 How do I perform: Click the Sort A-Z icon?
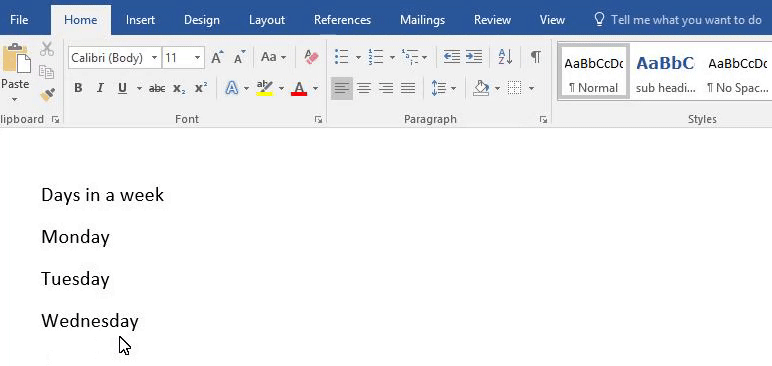[505, 57]
